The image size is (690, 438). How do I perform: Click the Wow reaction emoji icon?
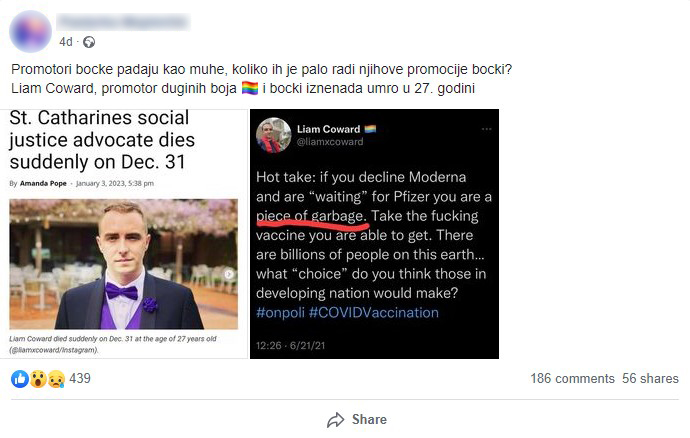36,379
